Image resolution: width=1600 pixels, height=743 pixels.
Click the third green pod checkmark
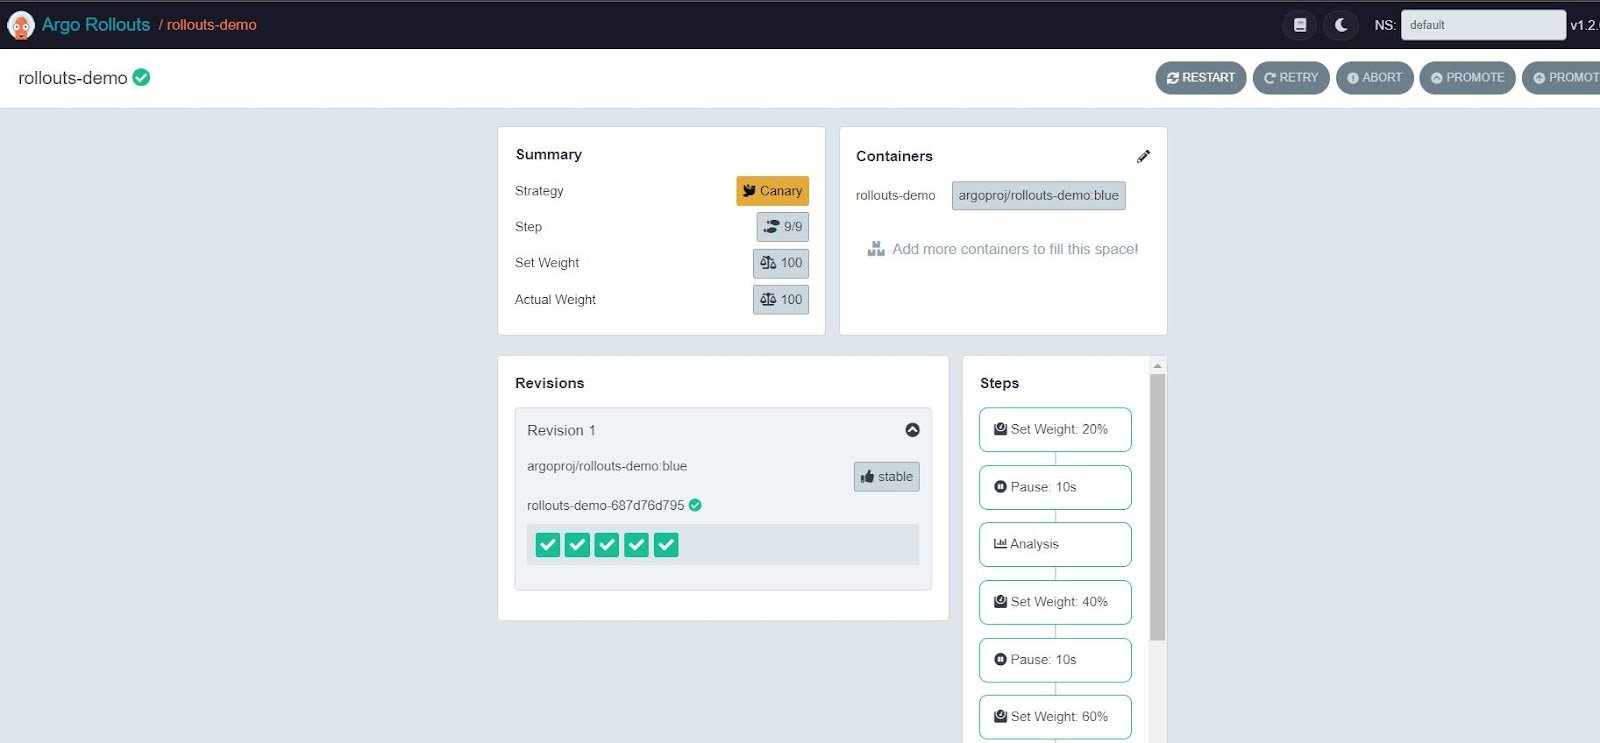tap(607, 545)
